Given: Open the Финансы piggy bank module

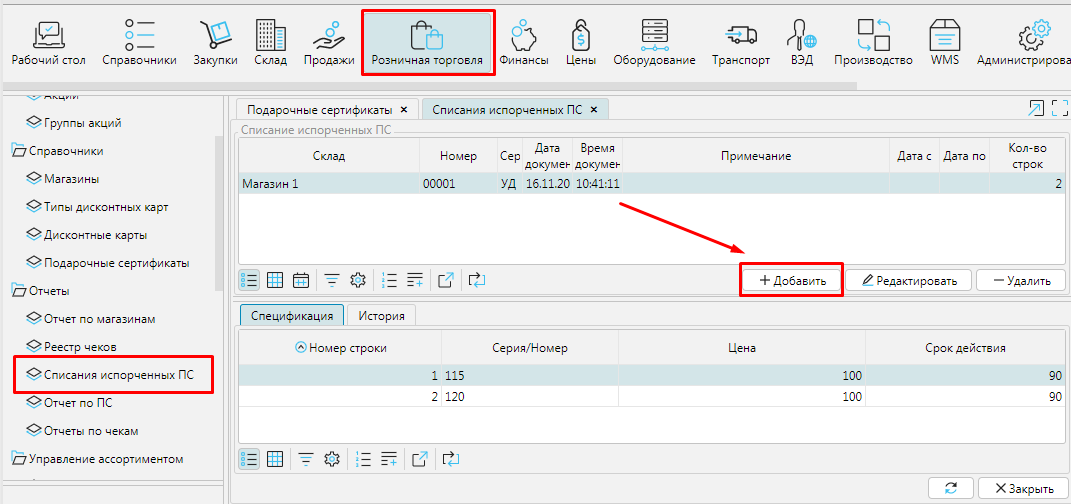Looking at the screenshot, I should [x=526, y=43].
